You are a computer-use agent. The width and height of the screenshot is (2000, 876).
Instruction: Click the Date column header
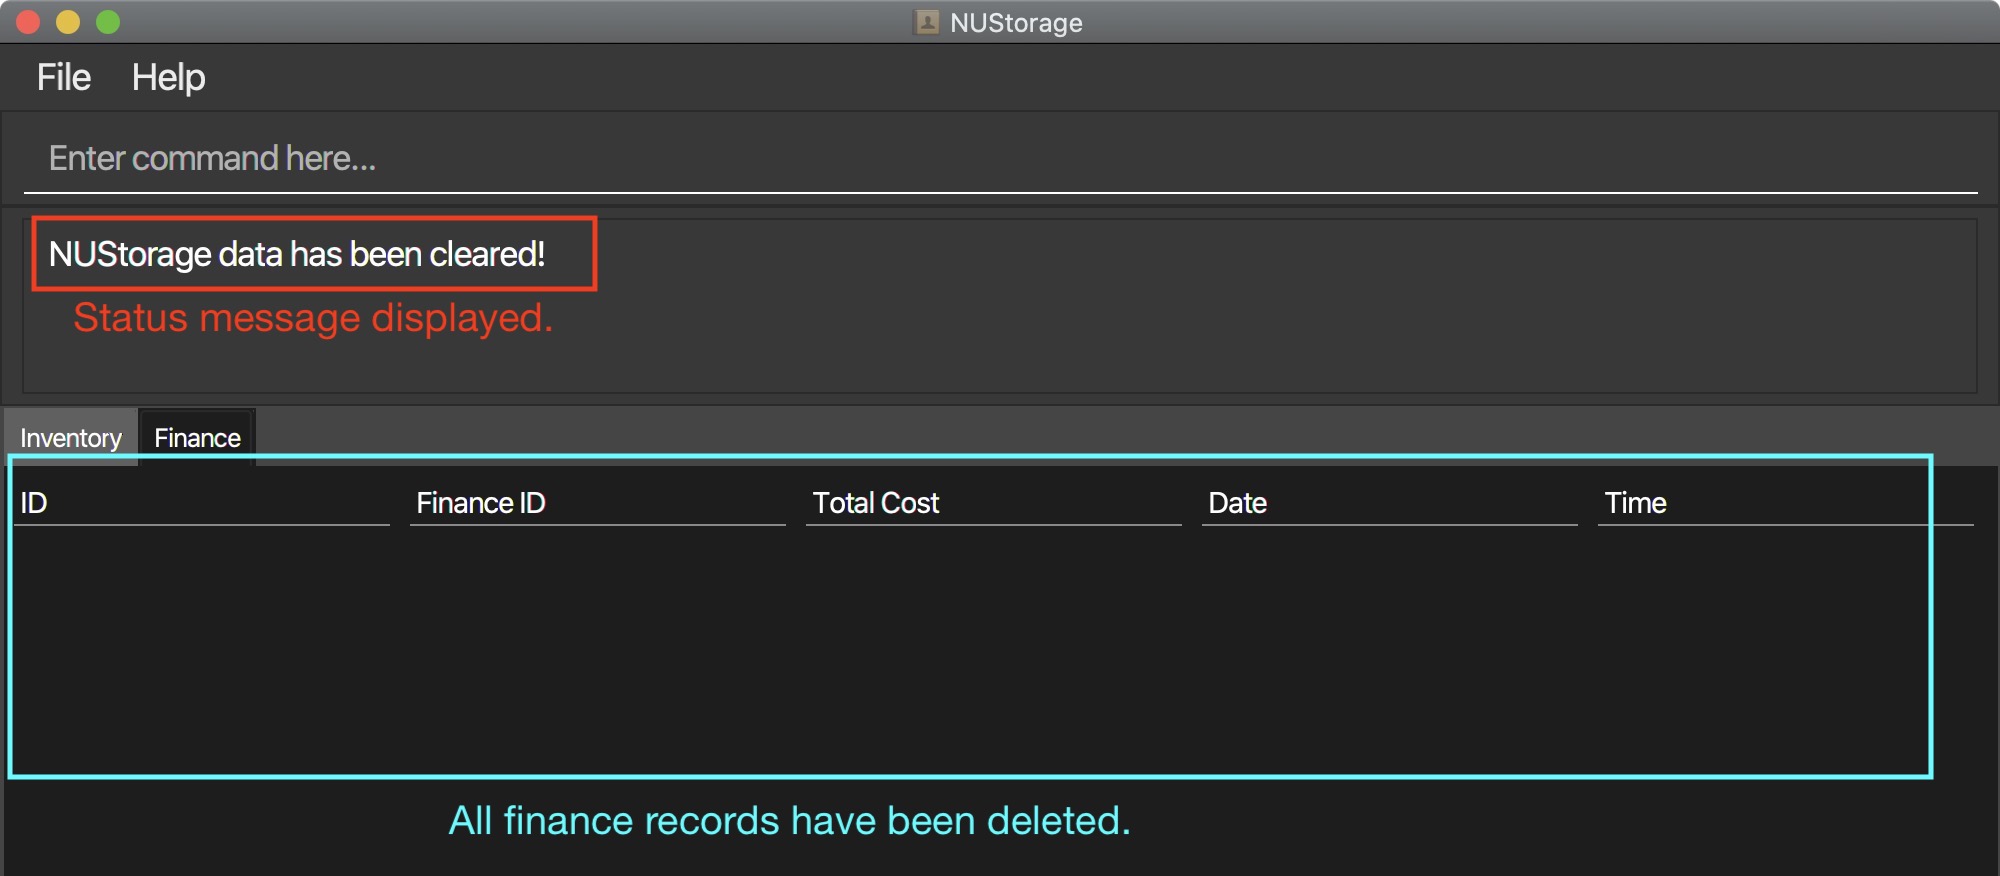point(1389,503)
